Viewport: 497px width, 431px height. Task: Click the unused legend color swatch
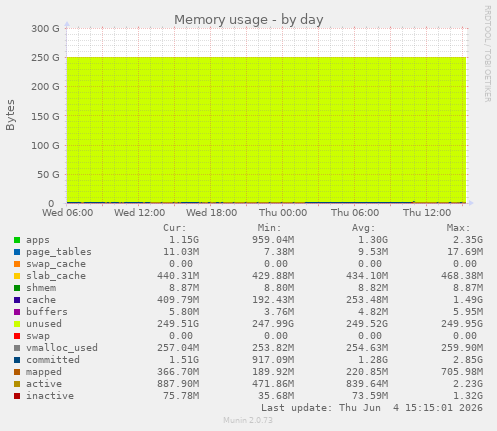click(17, 324)
